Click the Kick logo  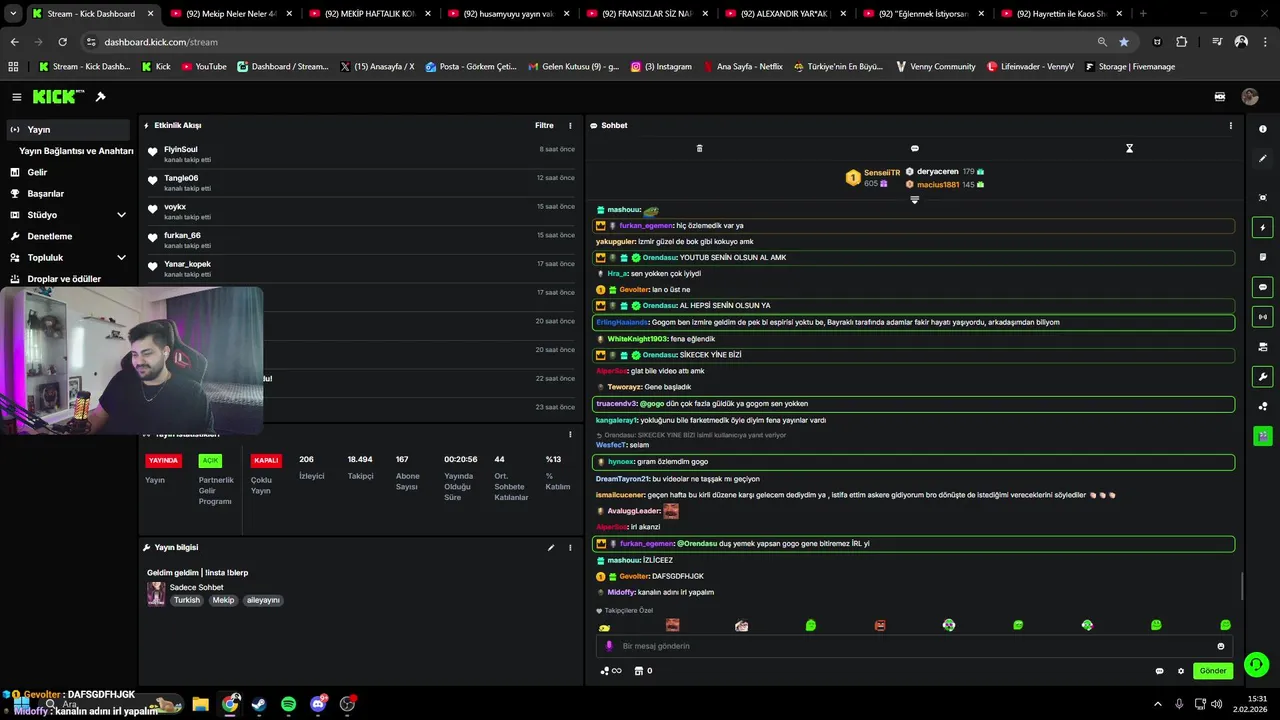click(54, 97)
